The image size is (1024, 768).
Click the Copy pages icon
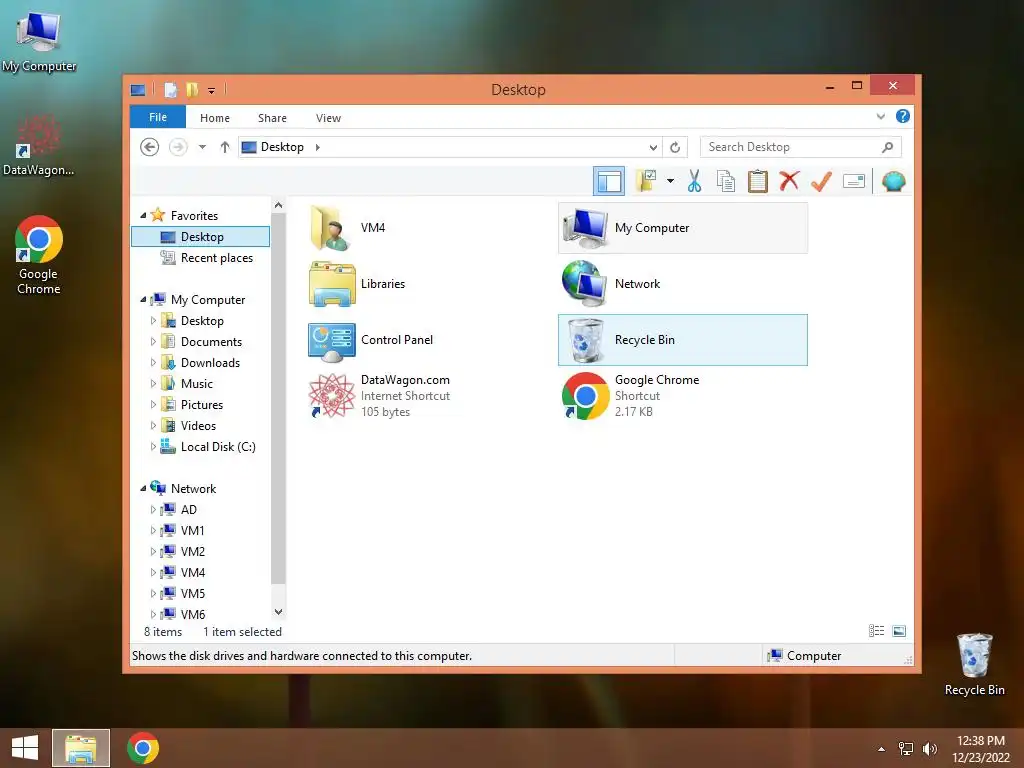(726, 181)
